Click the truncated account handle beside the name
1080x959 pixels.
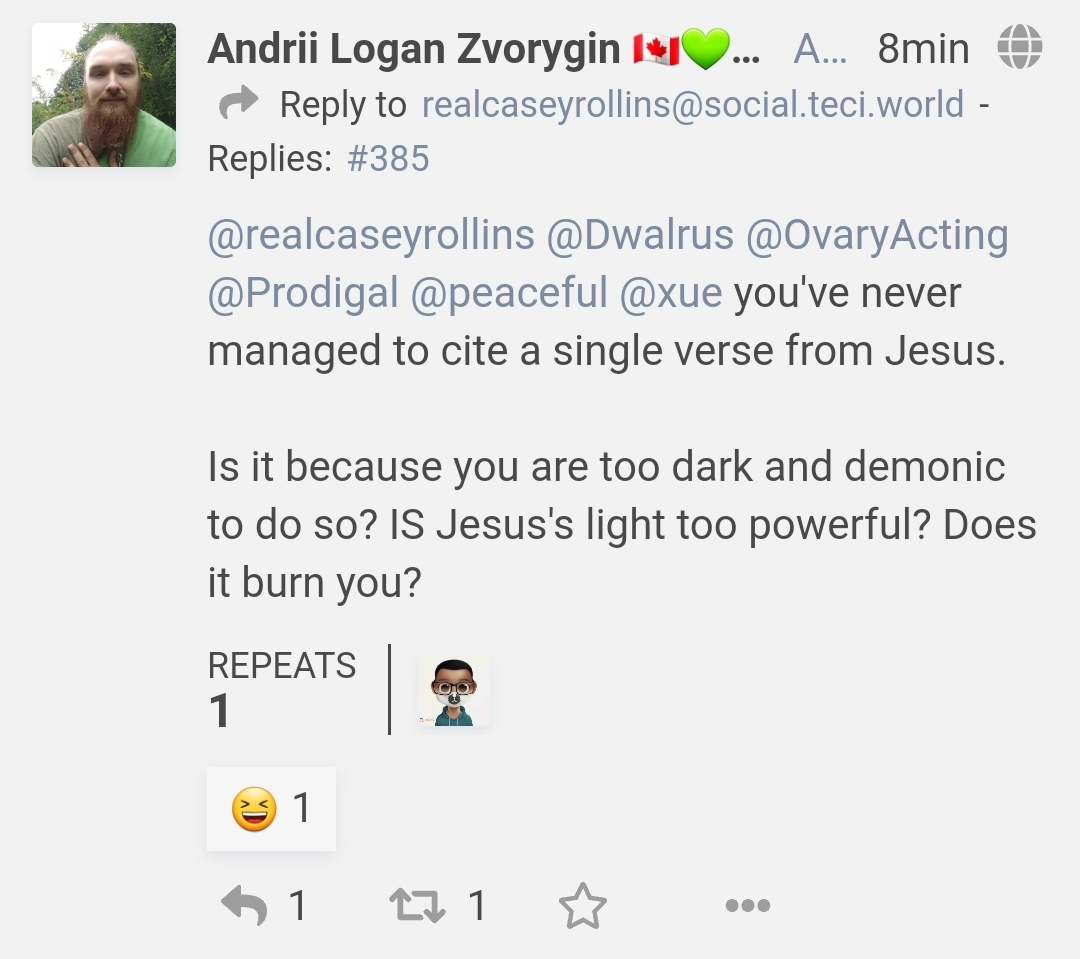(819, 49)
